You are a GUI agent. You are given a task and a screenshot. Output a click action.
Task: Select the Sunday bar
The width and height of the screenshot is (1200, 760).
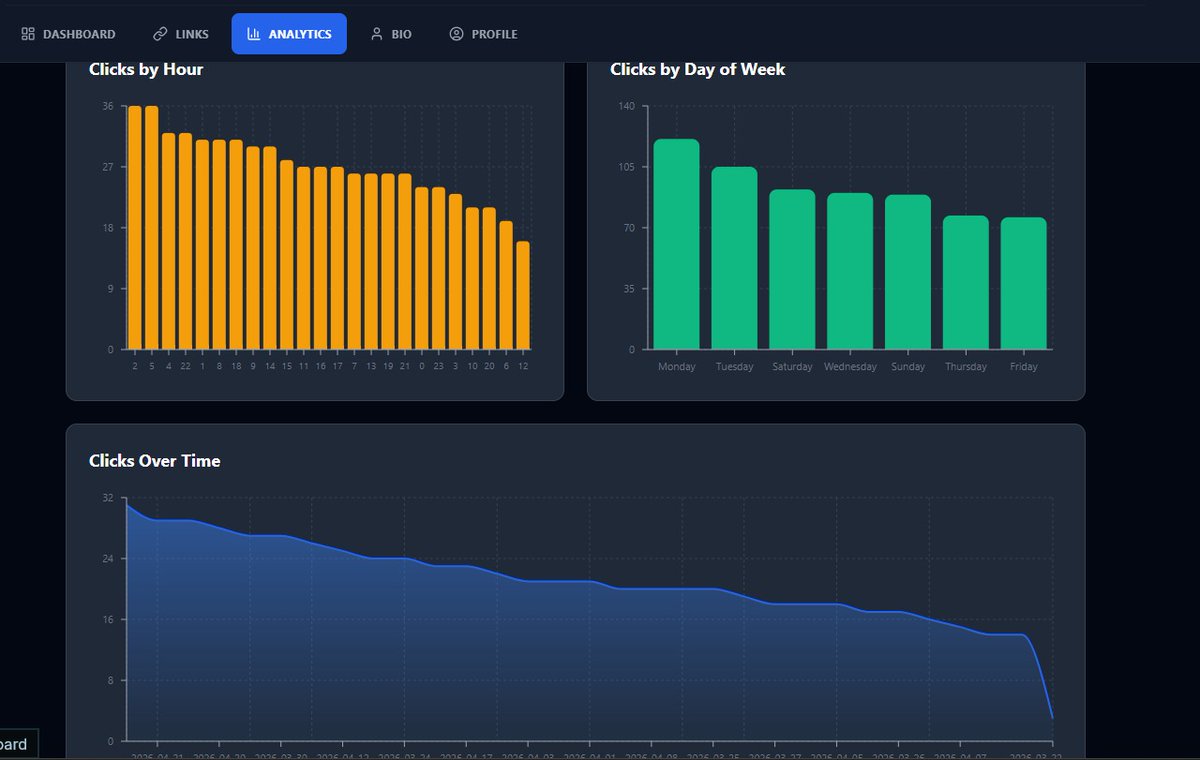click(908, 272)
